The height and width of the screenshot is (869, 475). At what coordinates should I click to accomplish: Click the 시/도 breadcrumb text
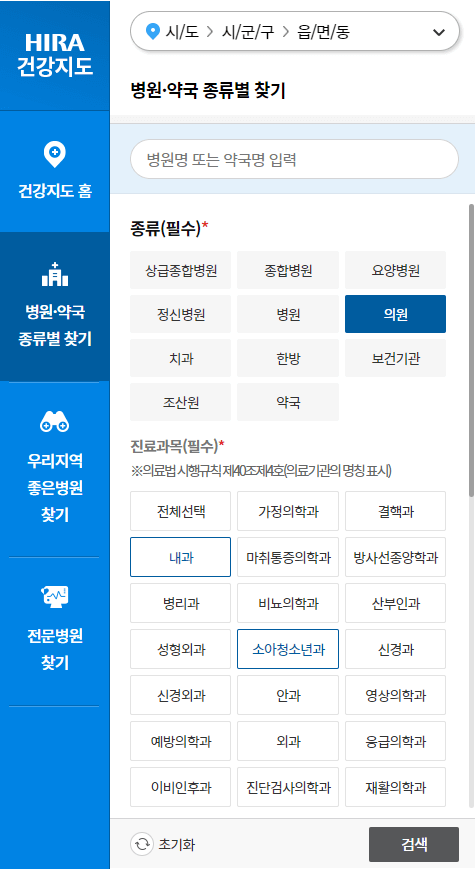(182, 32)
